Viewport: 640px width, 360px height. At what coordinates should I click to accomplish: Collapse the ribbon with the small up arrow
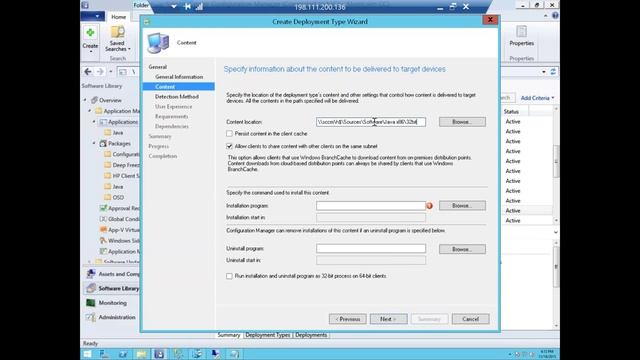tap(546, 16)
